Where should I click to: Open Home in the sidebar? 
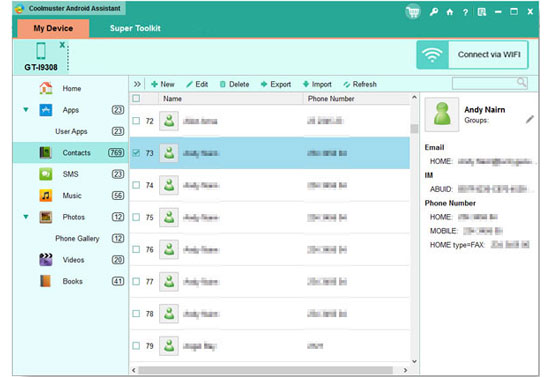(x=72, y=88)
